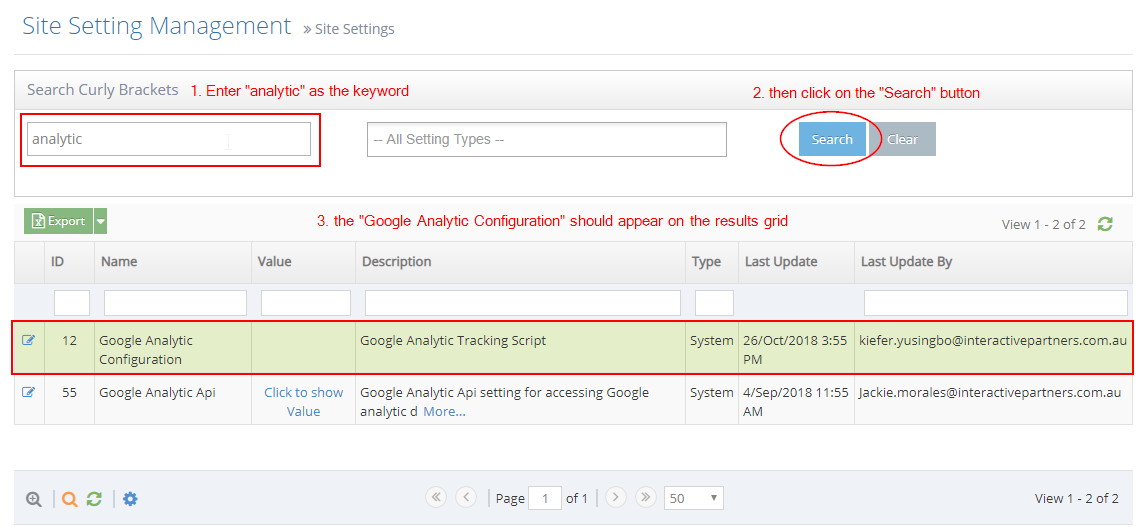Viewport: 1145px width, 527px height.
Task: Go to the first page
Action: pyautogui.click(x=436, y=497)
